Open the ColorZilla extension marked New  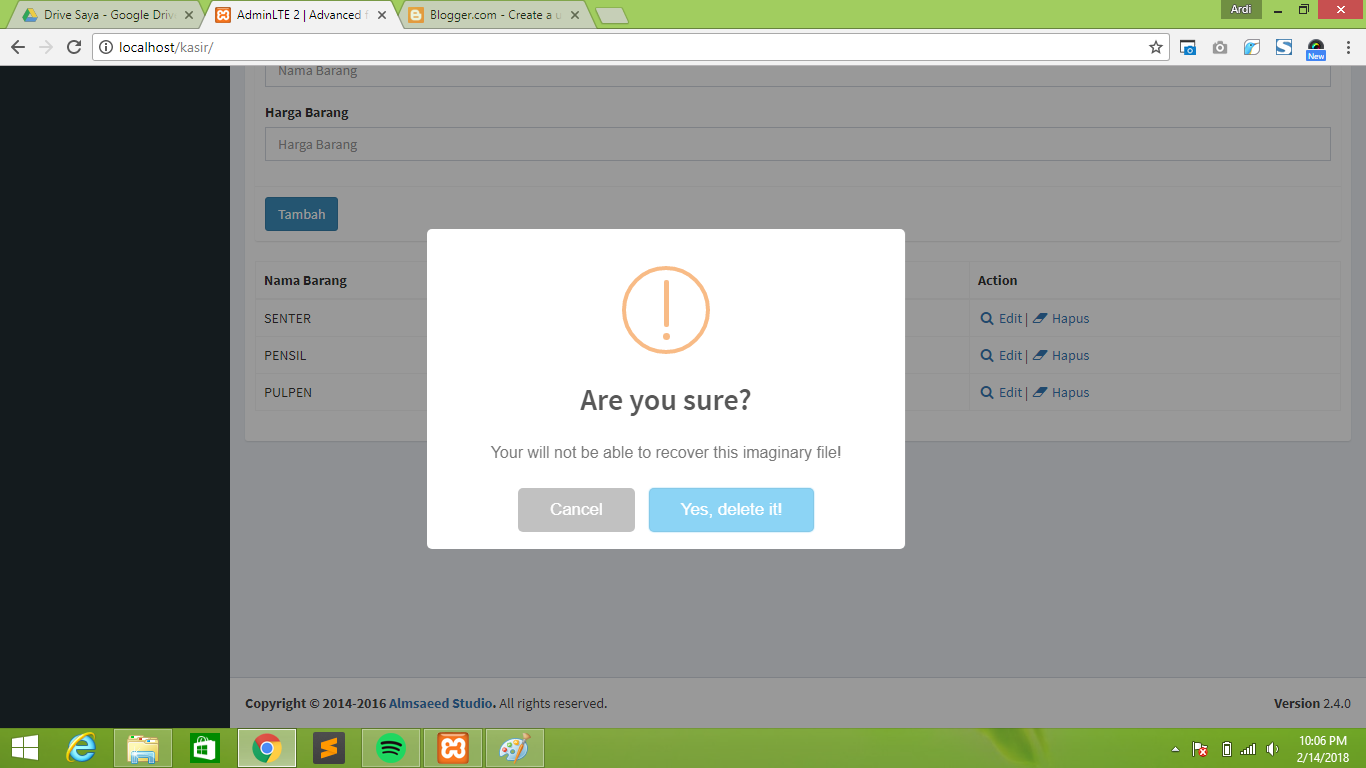click(x=1315, y=47)
